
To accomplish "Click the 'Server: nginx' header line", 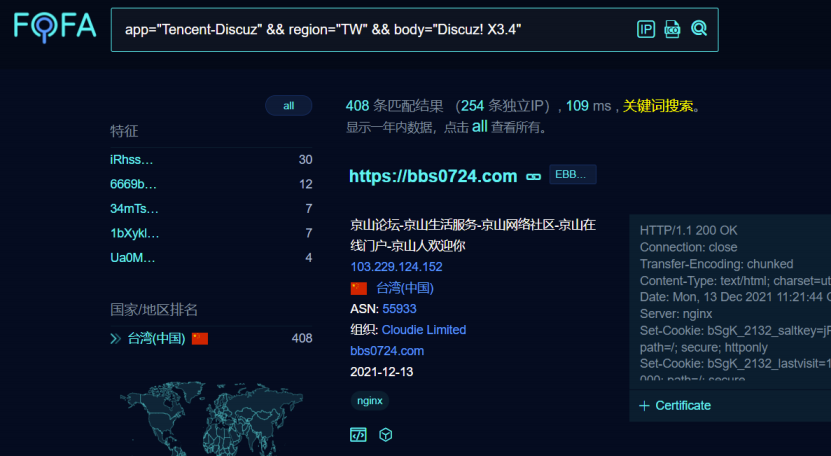I will 676,313.
